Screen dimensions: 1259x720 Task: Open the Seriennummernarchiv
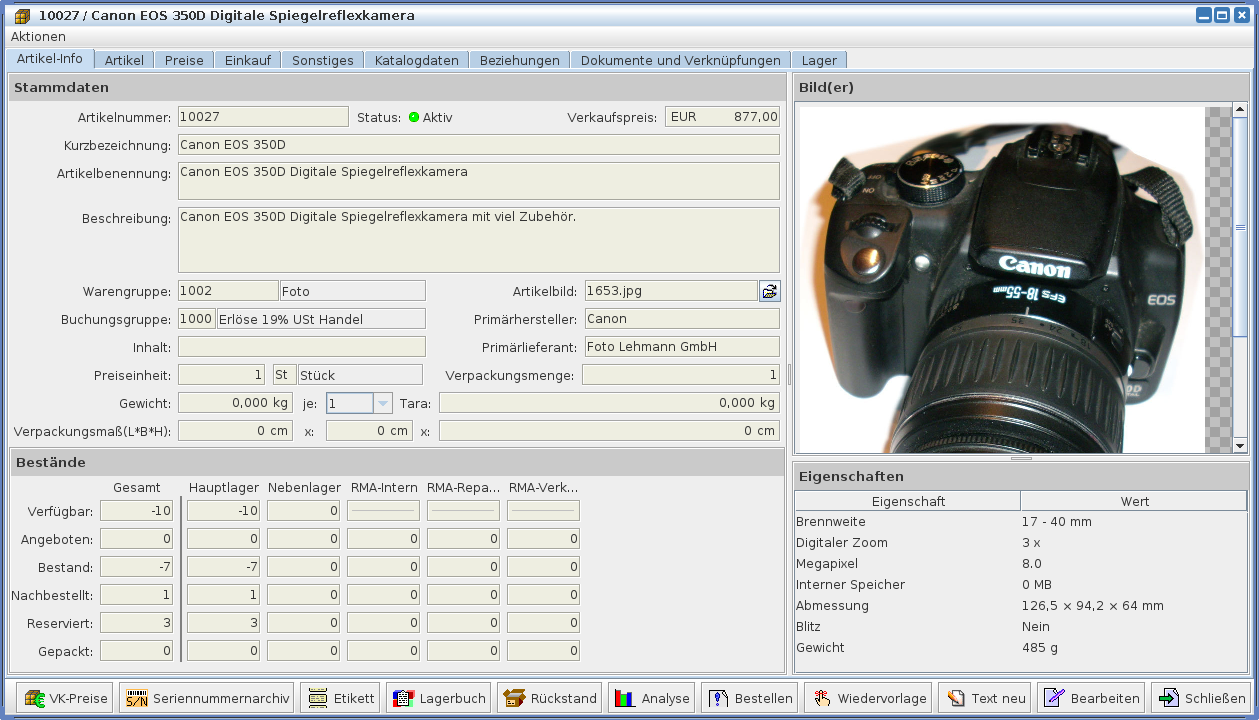207,698
